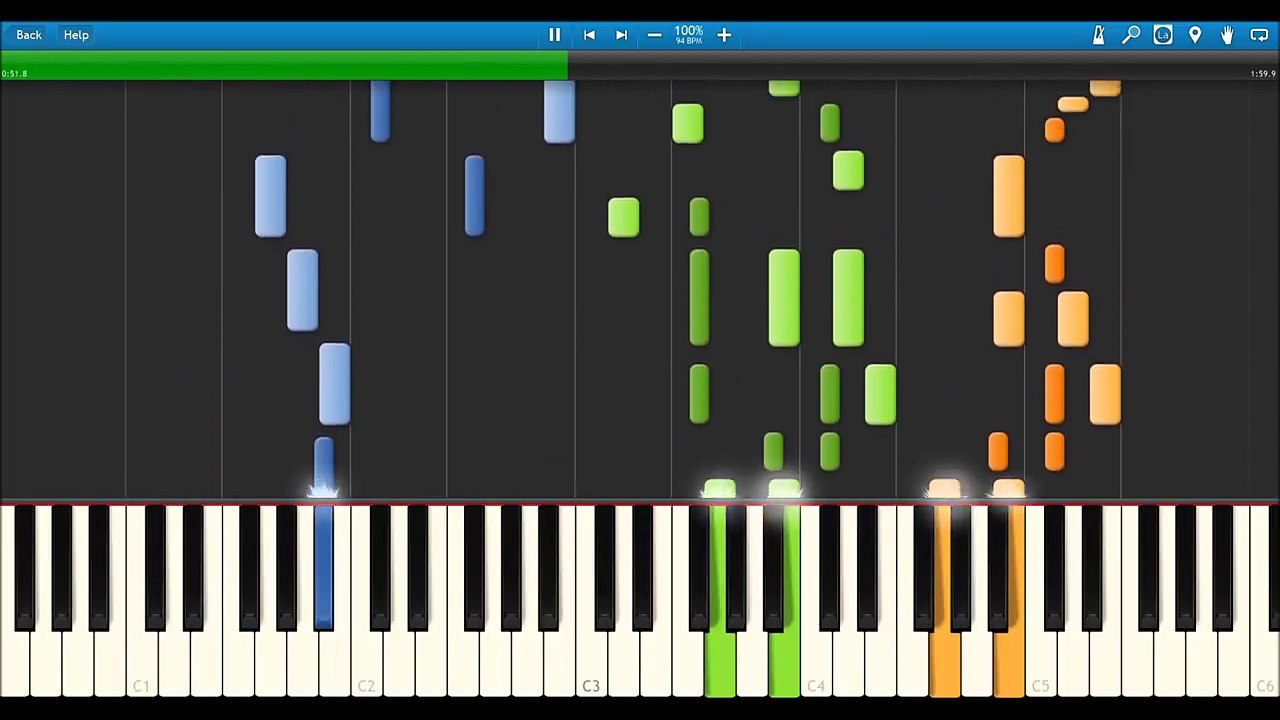1280x720 pixels.
Task: Click the 100% 94 BPM speed readout
Action: pyautogui.click(x=689, y=35)
